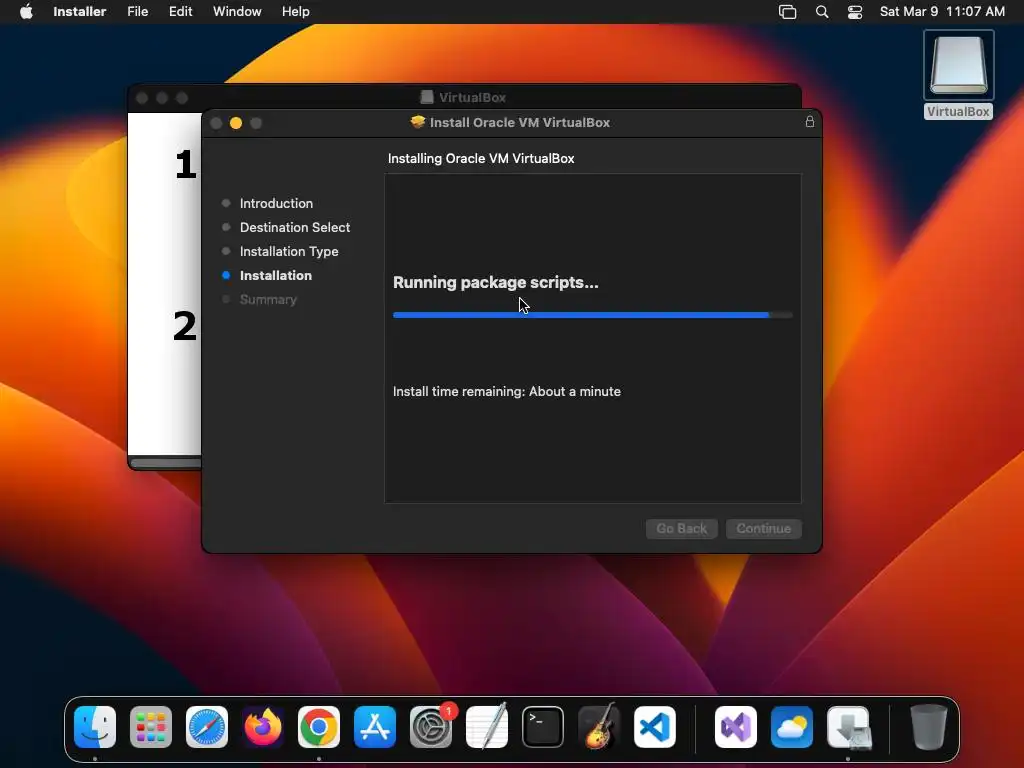The height and width of the screenshot is (768, 1024).
Task: Open Control Center in the menu bar
Action: 855,12
